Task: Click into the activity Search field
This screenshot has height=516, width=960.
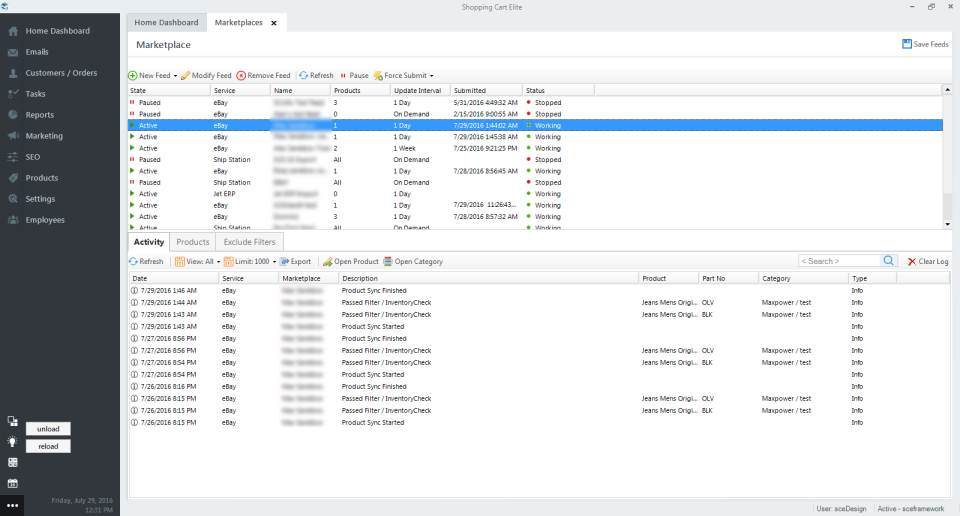Action: point(839,261)
